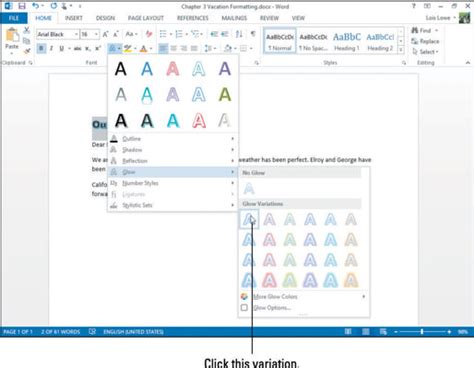Image resolution: width=474 pixels, height=368 pixels.
Task: Open the Change Case menu
Action: (x=131, y=34)
